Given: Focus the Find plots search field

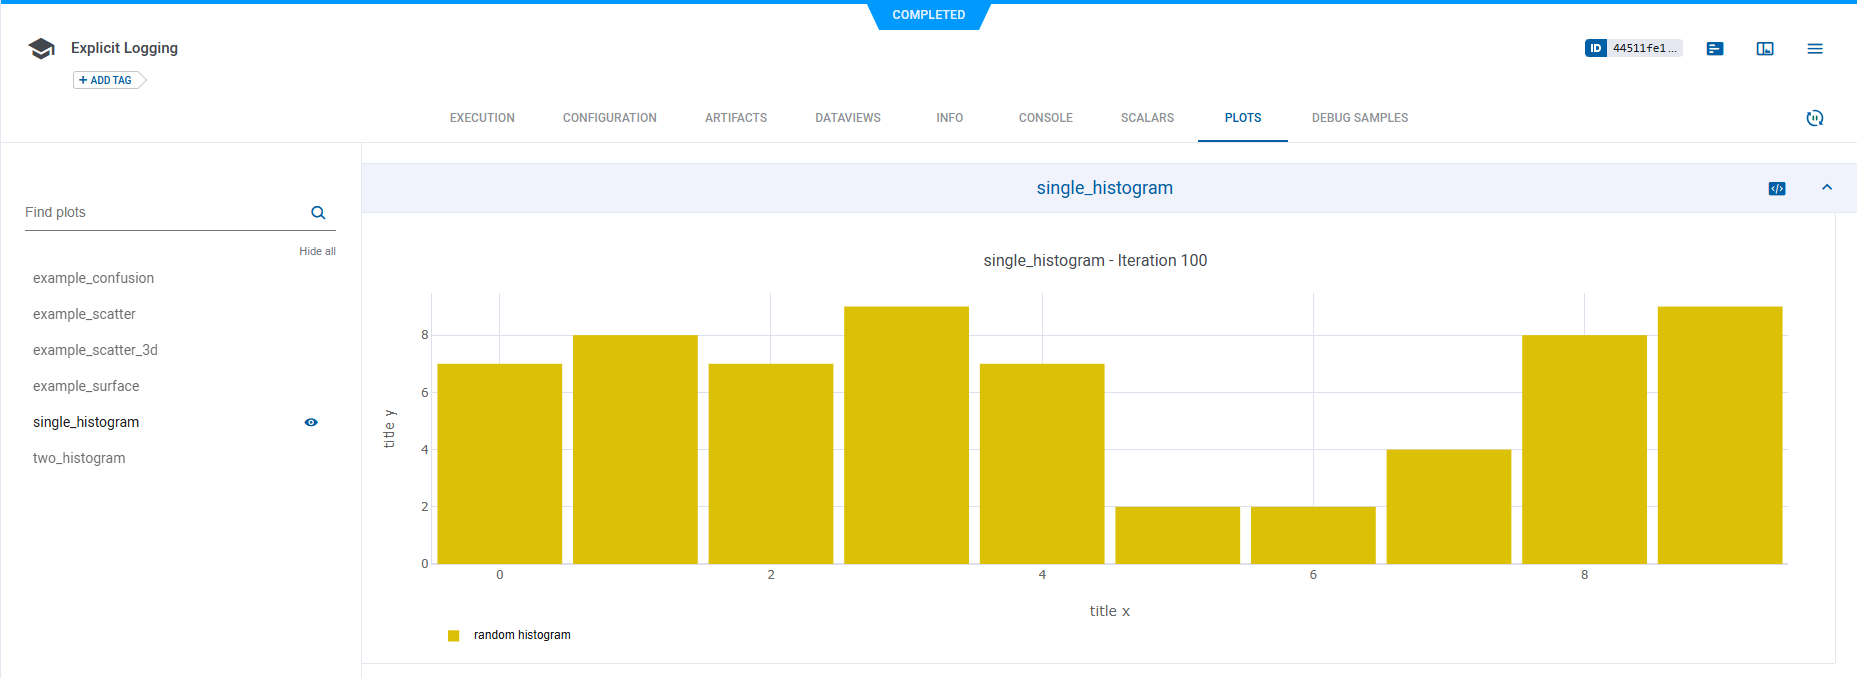Looking at the screenshot, I should [x=160, y=212].
